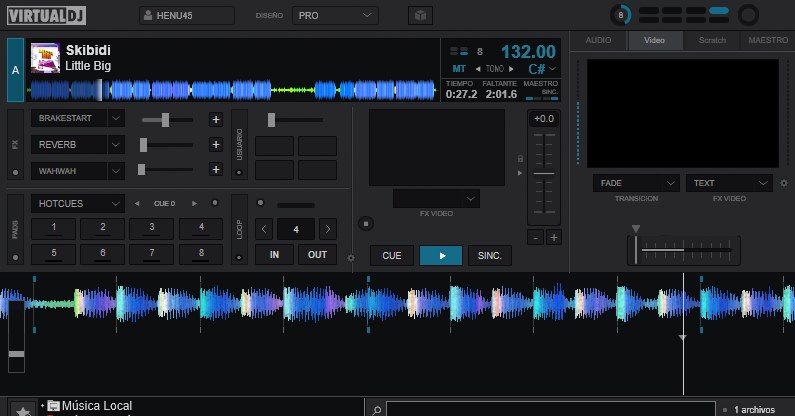Activate the BRAKESTART effect name button
The width and height of the screenshot is (795, 416).
(69, 118)
